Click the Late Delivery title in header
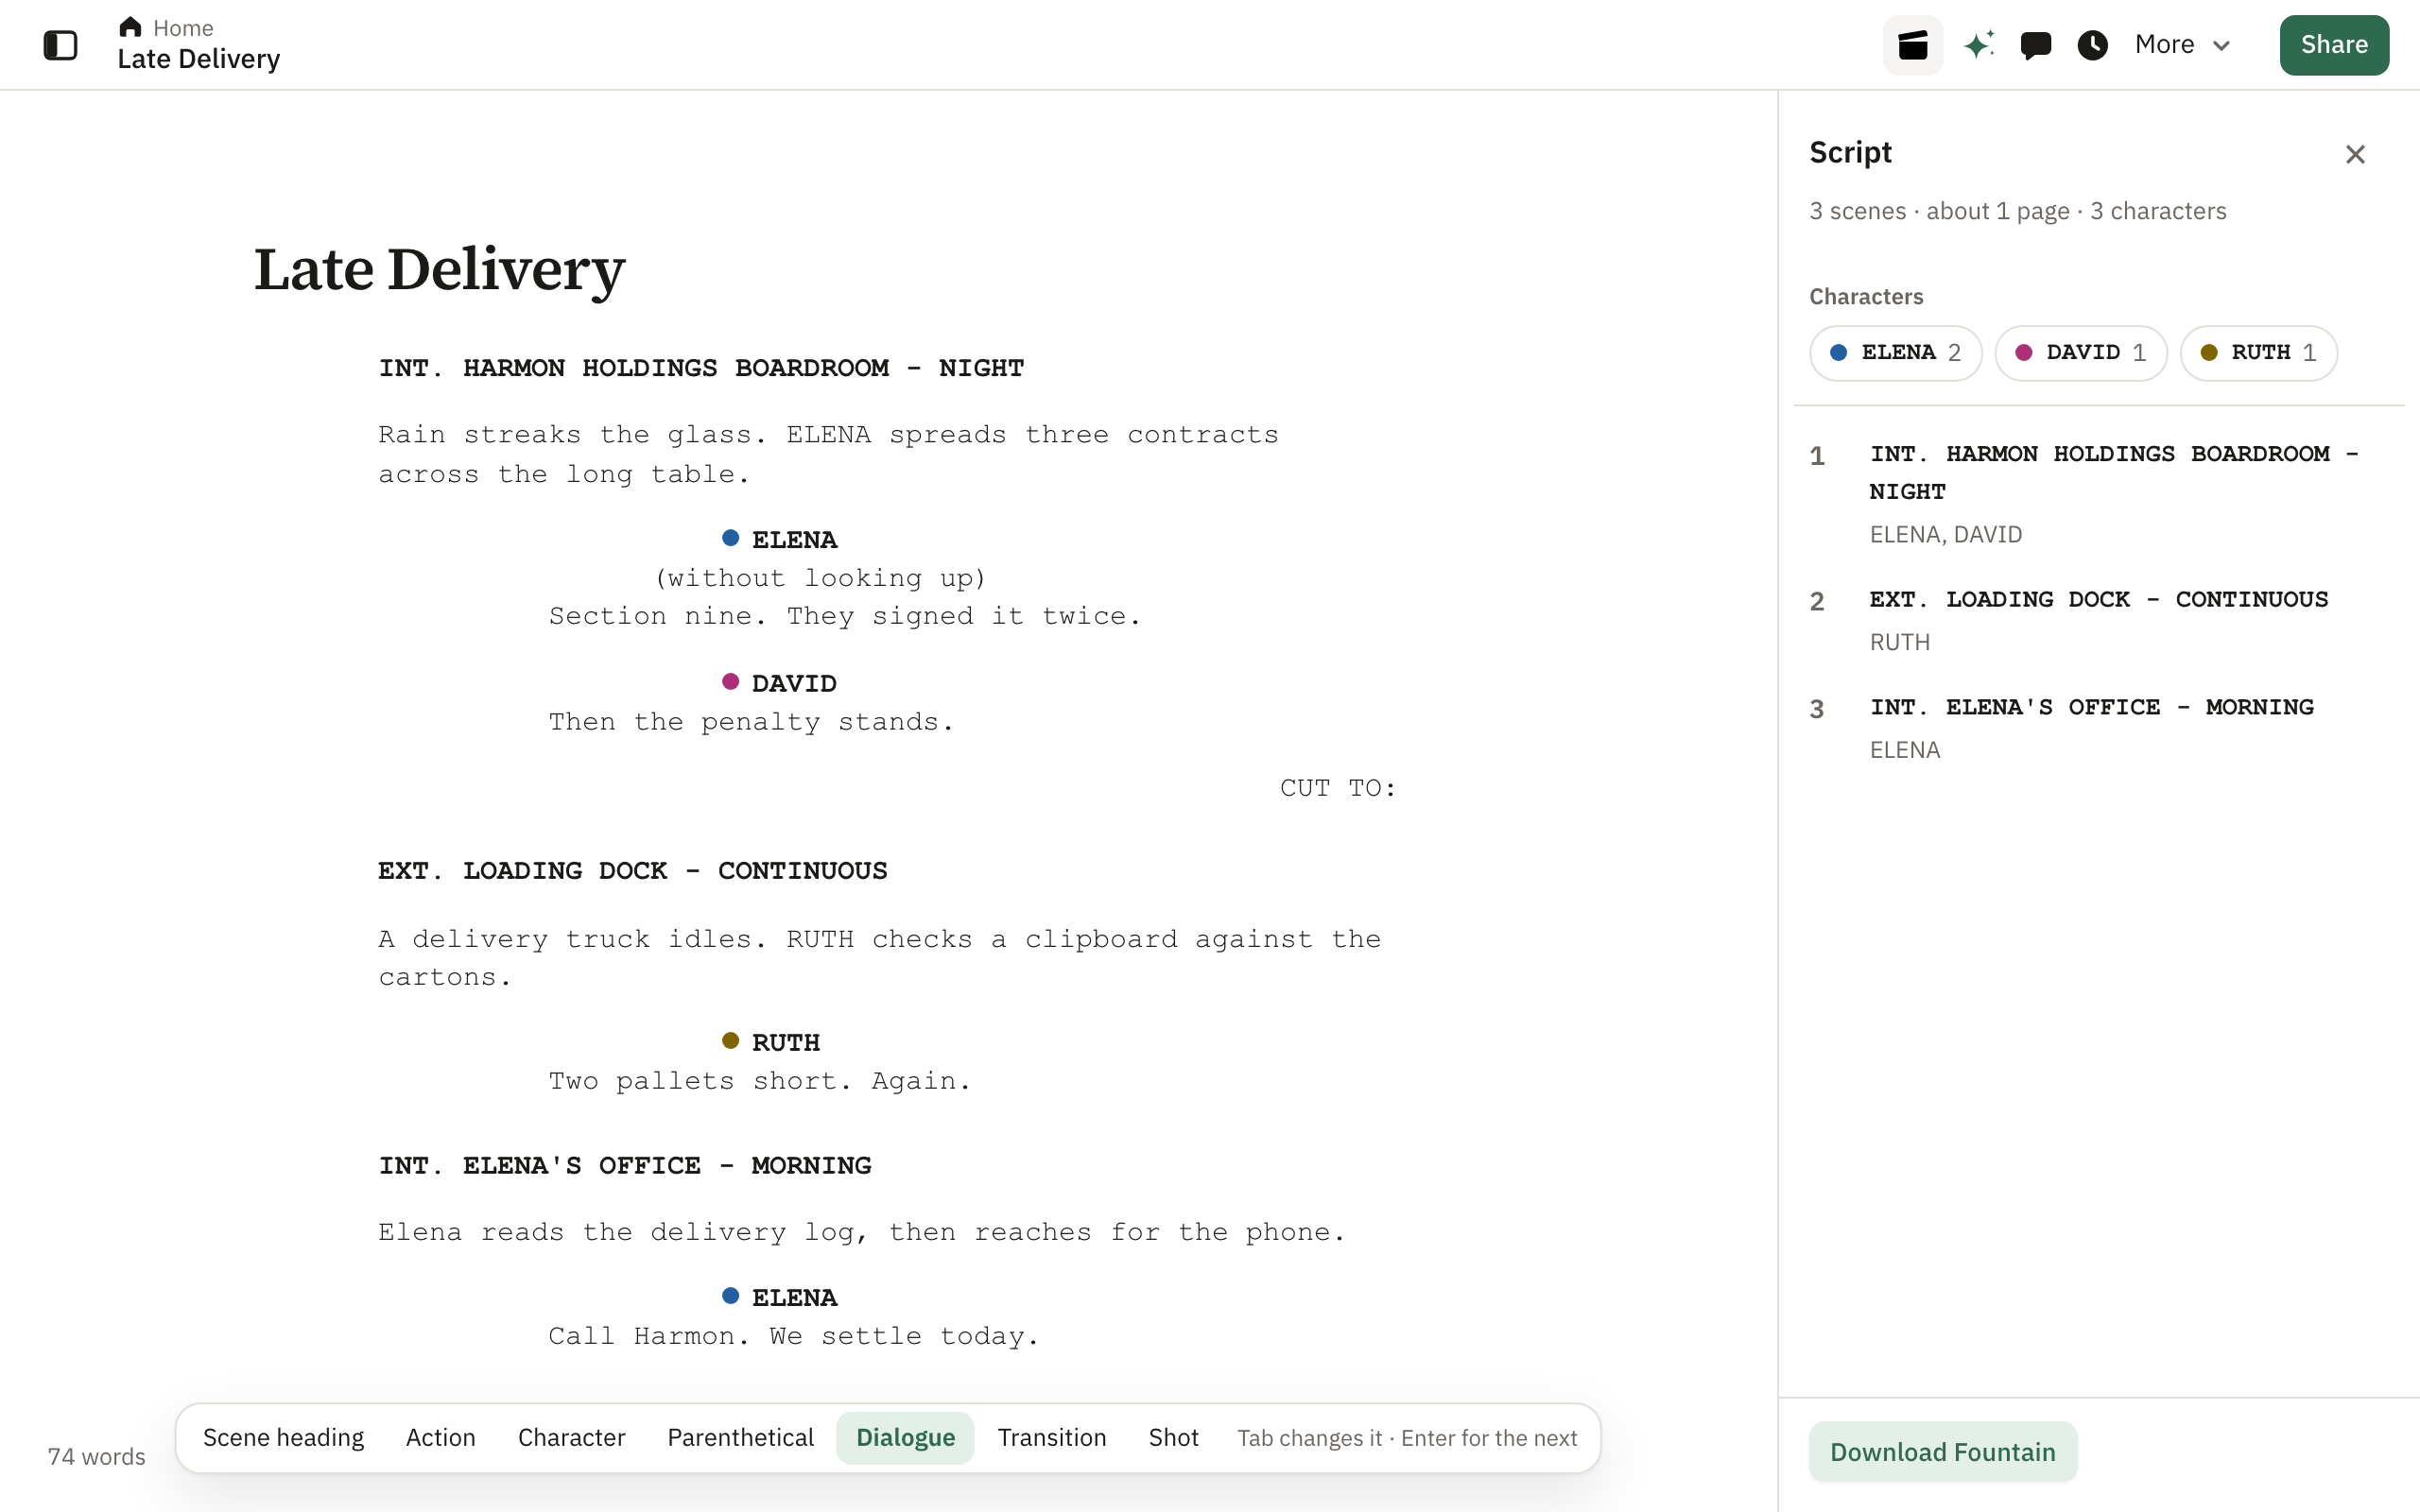The width and height of the screenshot is (2420, 1512). pos(198,59)
